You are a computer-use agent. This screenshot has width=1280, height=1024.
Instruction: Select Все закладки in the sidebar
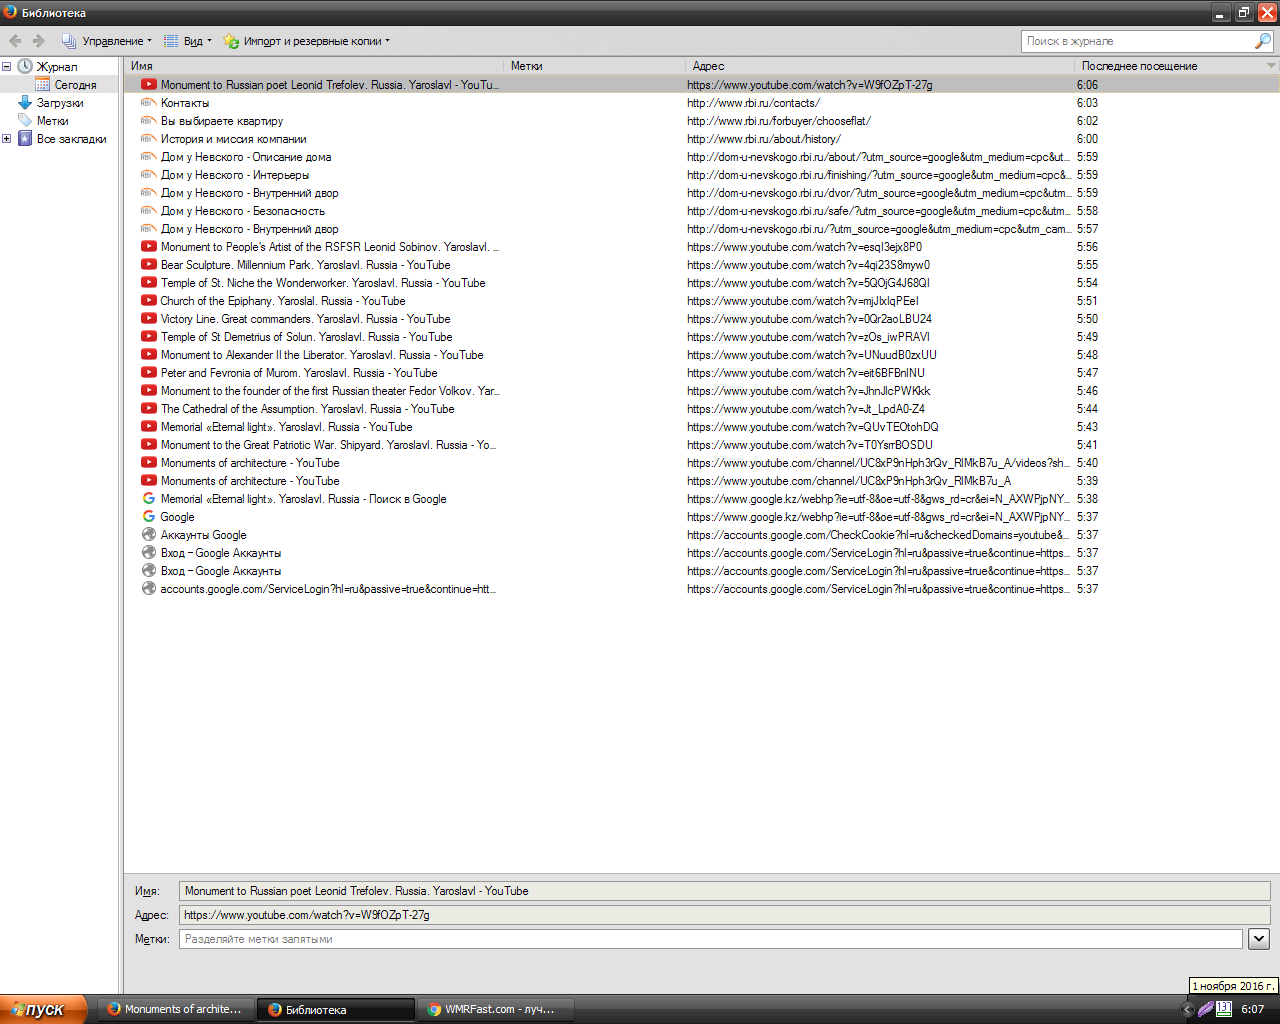tap(71, 139)
